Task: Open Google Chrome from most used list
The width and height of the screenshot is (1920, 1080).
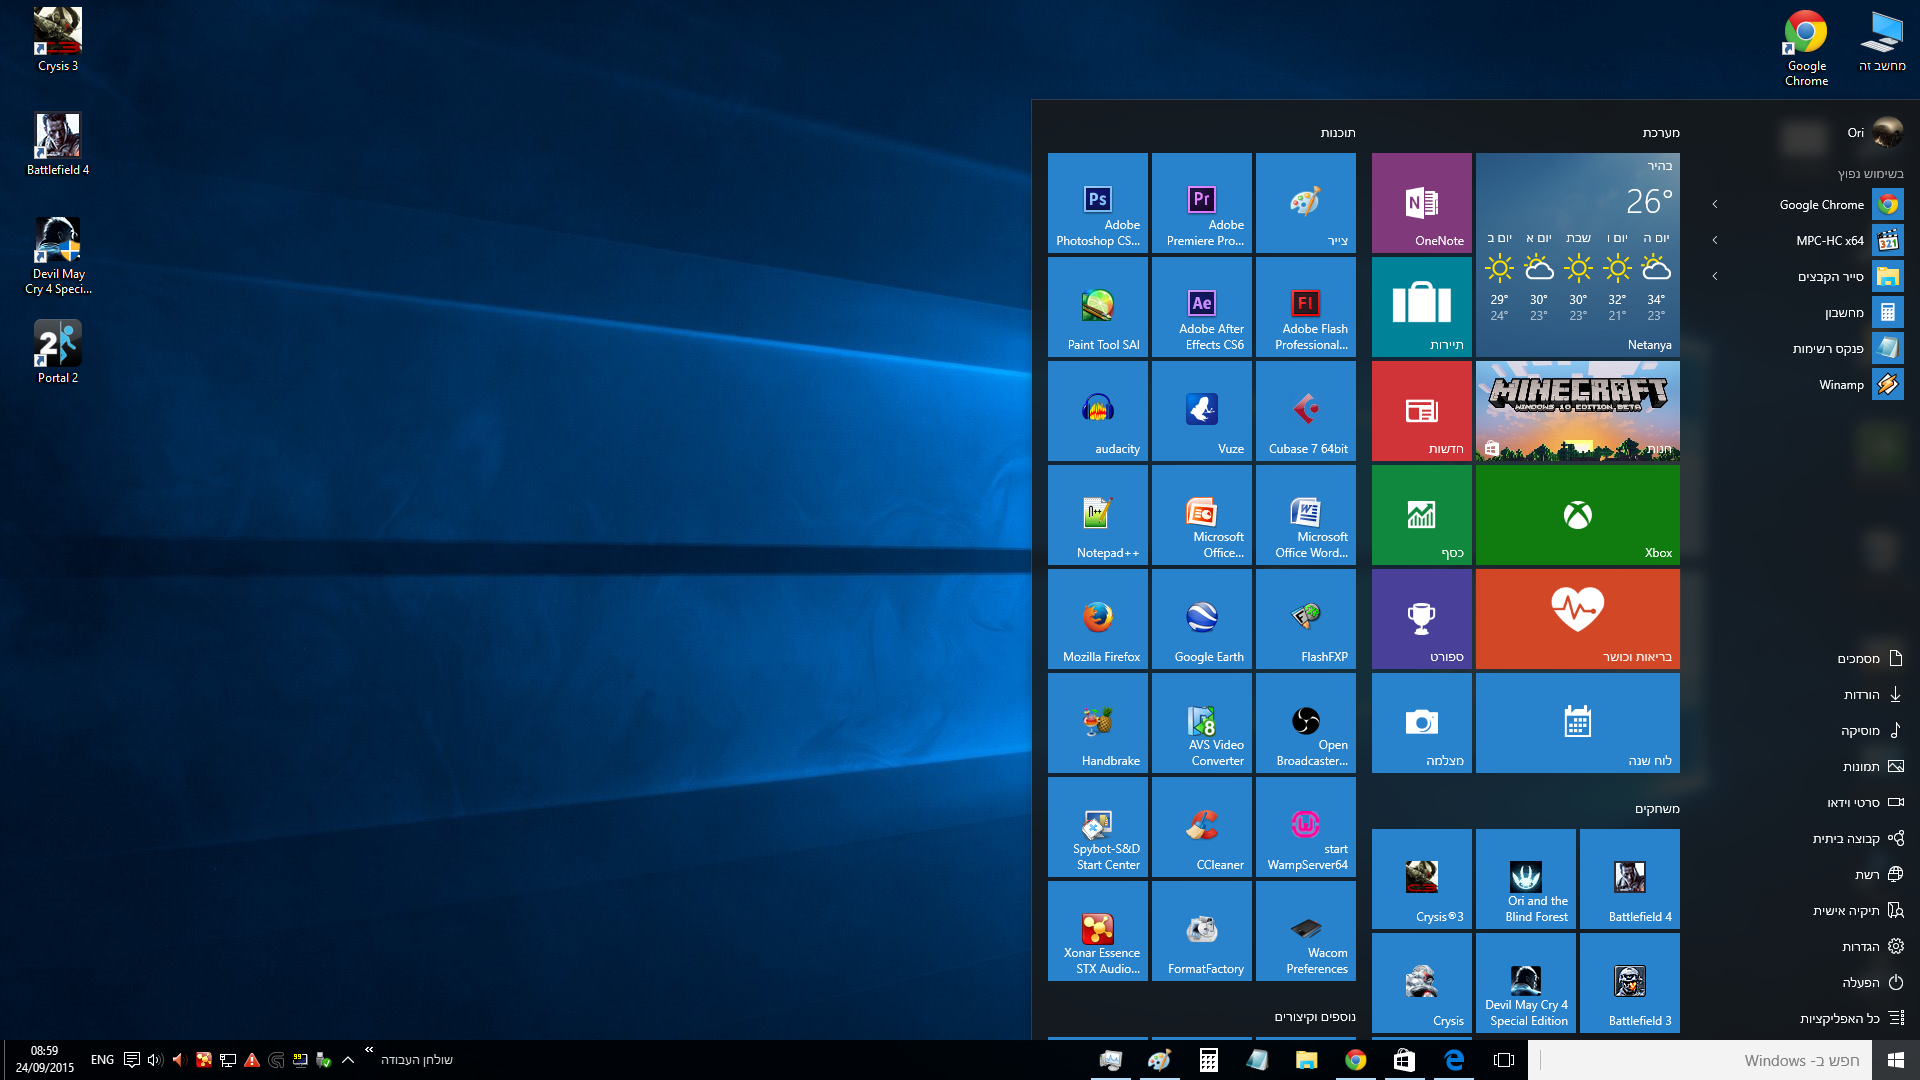Action: click(1840, 204)
